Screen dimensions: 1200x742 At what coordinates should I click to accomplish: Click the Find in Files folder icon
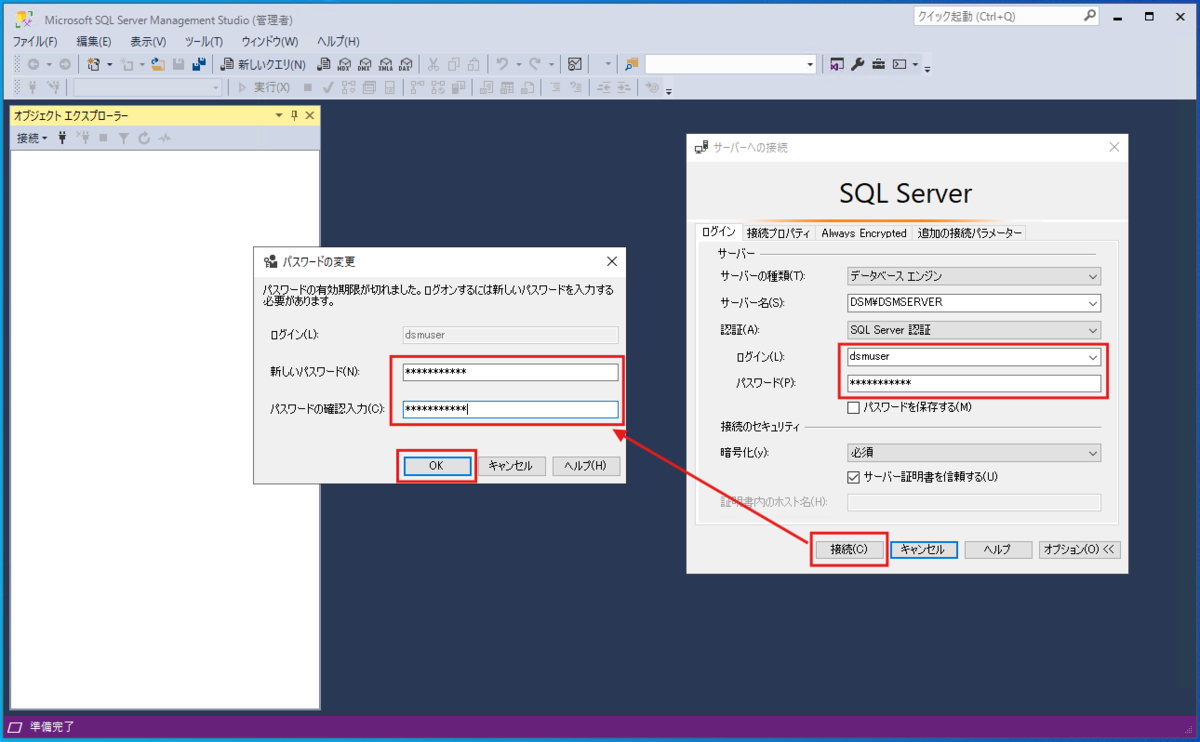(x=631, y=64)
